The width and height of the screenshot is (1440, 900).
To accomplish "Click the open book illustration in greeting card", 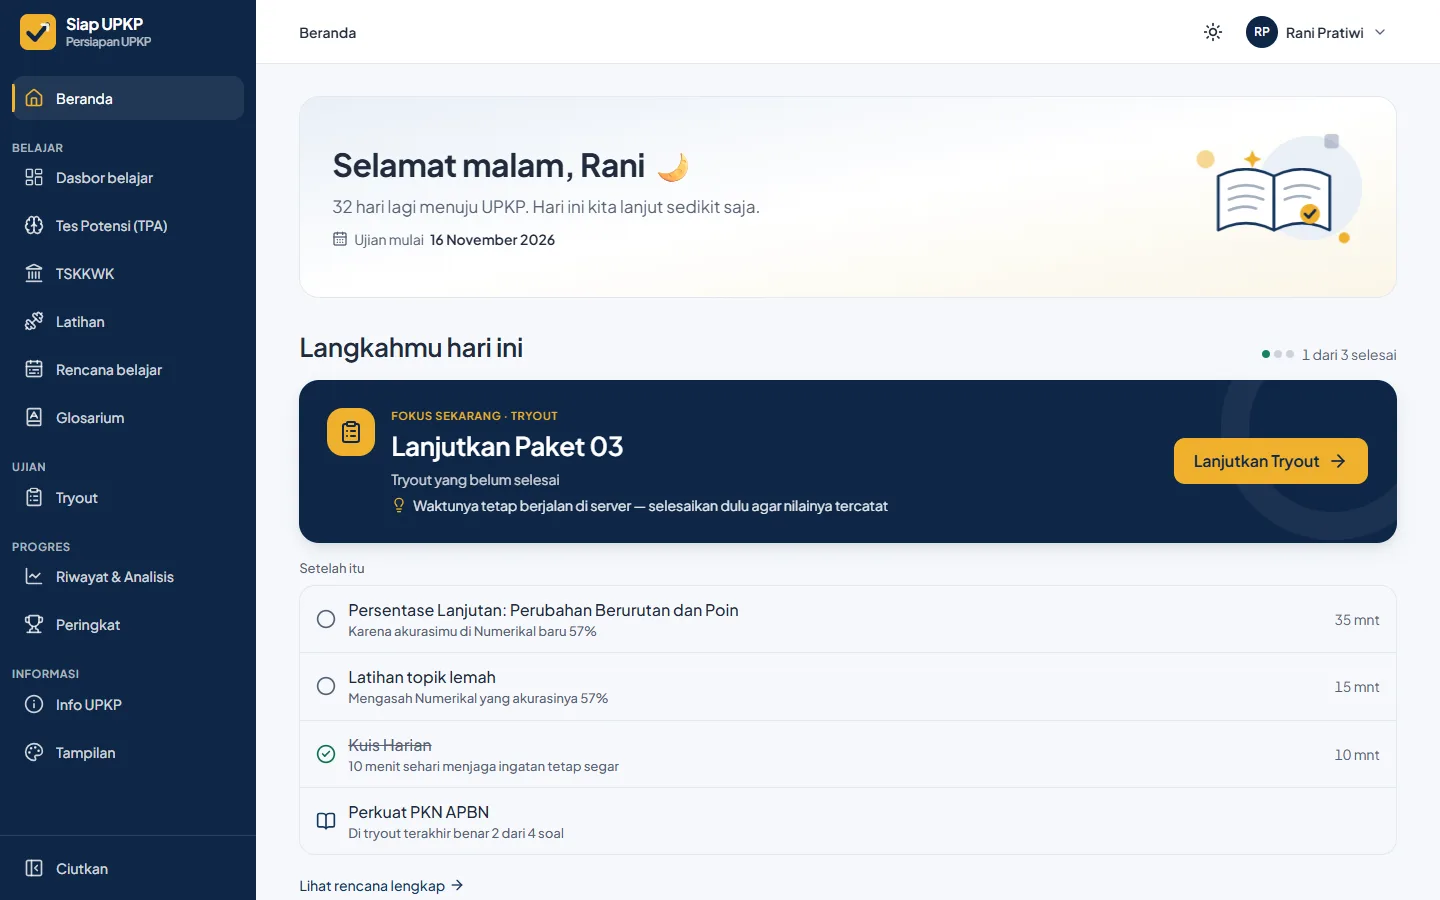I will coord(1273,198).
